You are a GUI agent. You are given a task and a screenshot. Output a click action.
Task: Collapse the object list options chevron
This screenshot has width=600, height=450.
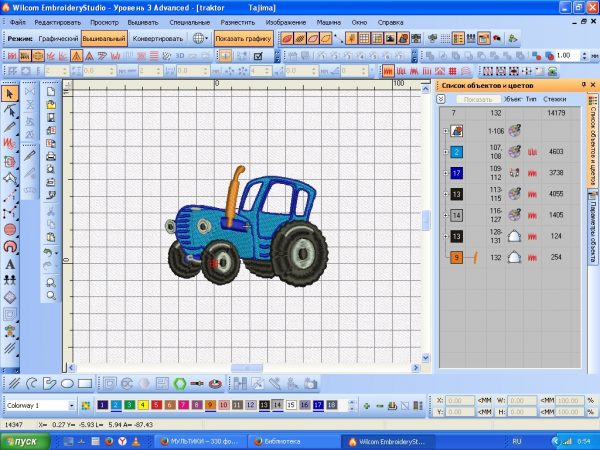click(441, 99)
